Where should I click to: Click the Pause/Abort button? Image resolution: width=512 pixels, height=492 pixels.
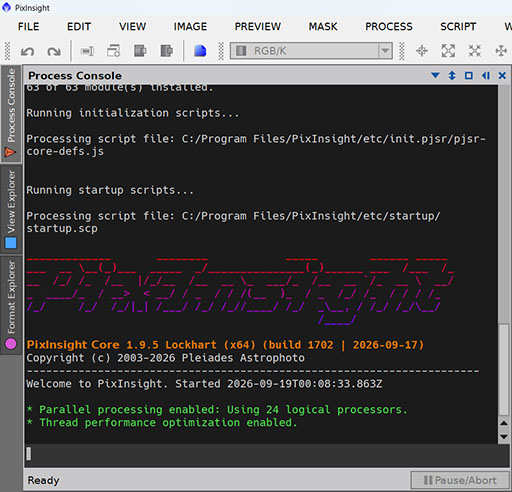[x=460, y=480]
